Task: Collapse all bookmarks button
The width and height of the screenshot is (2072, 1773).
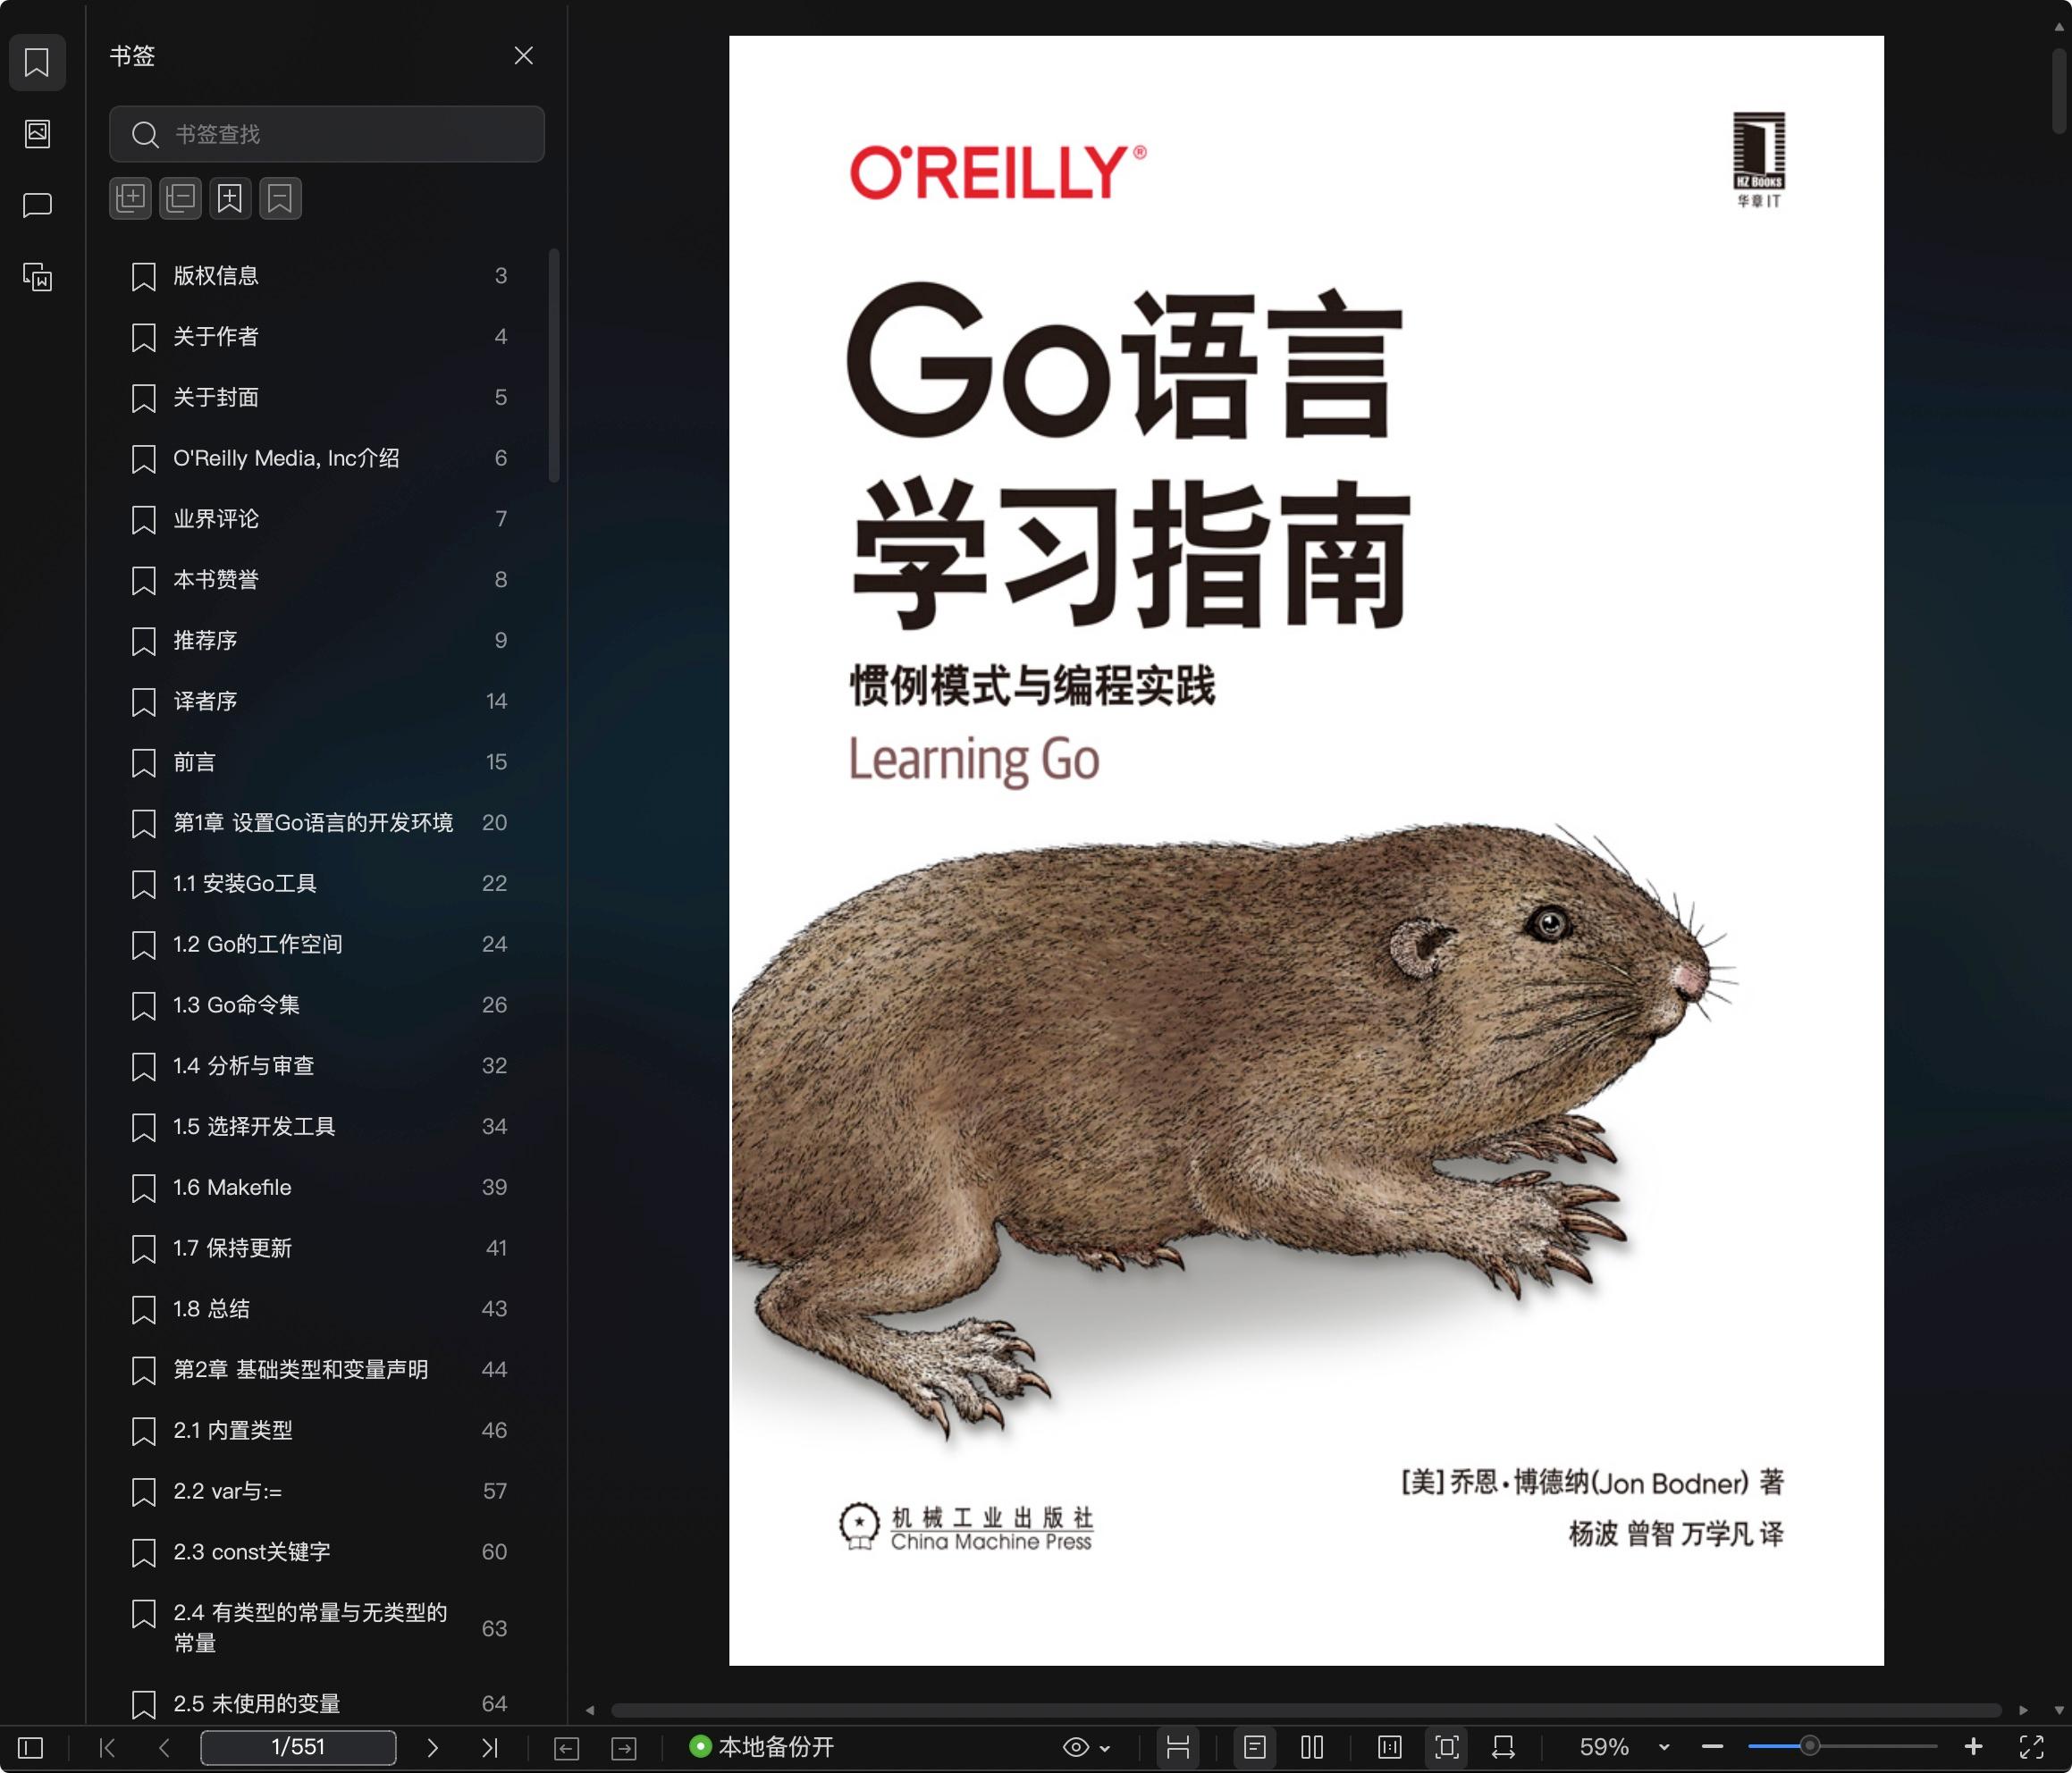Action: coord(180,198)
